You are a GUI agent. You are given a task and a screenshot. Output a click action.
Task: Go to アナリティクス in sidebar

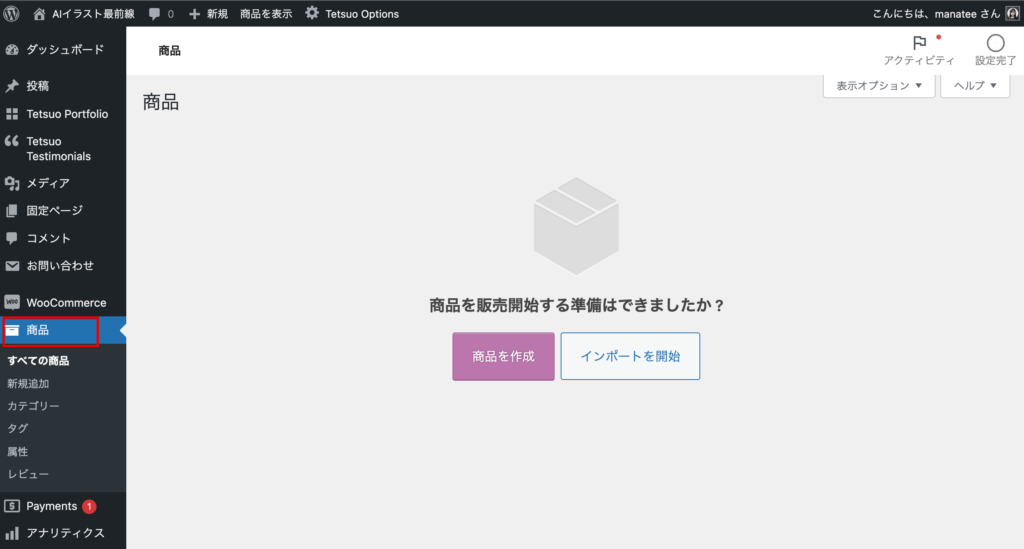pos(65,533)
